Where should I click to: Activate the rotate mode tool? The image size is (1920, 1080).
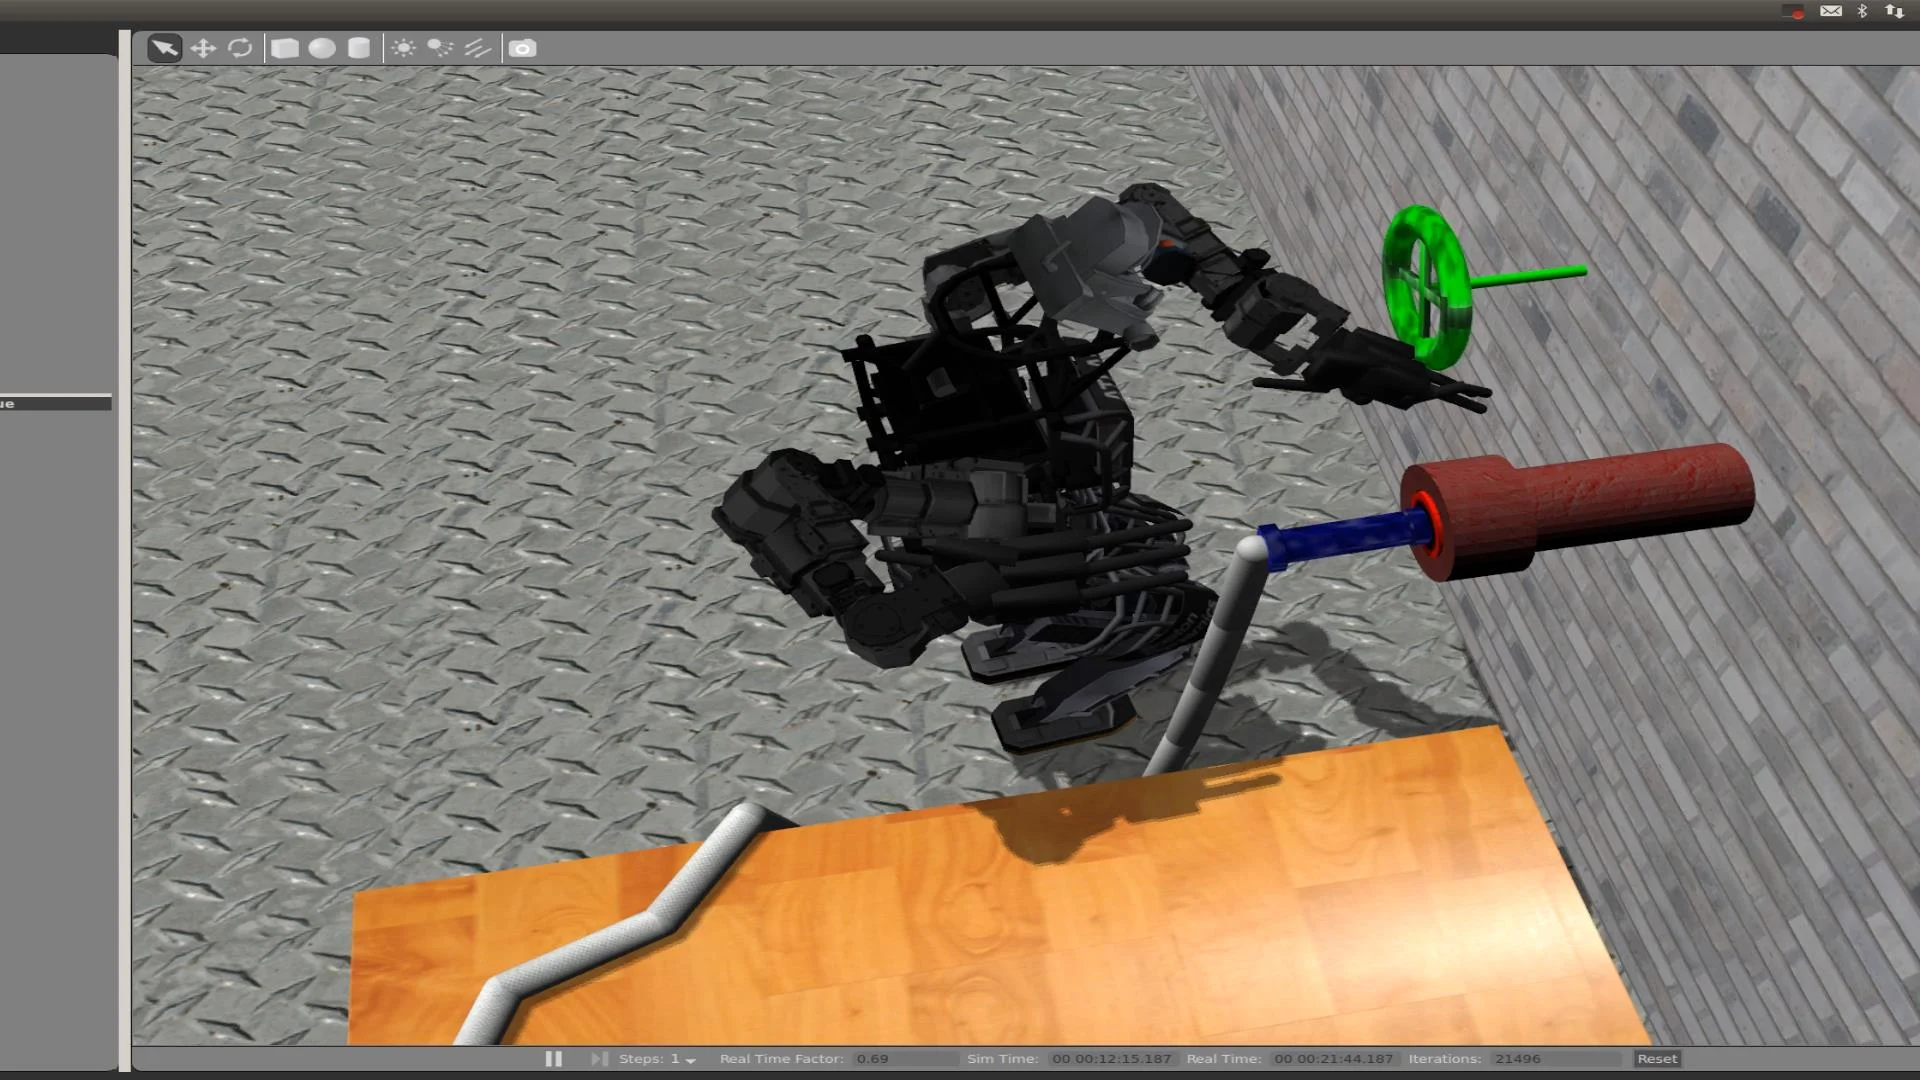pyautogui.click(x=240, y=48)
